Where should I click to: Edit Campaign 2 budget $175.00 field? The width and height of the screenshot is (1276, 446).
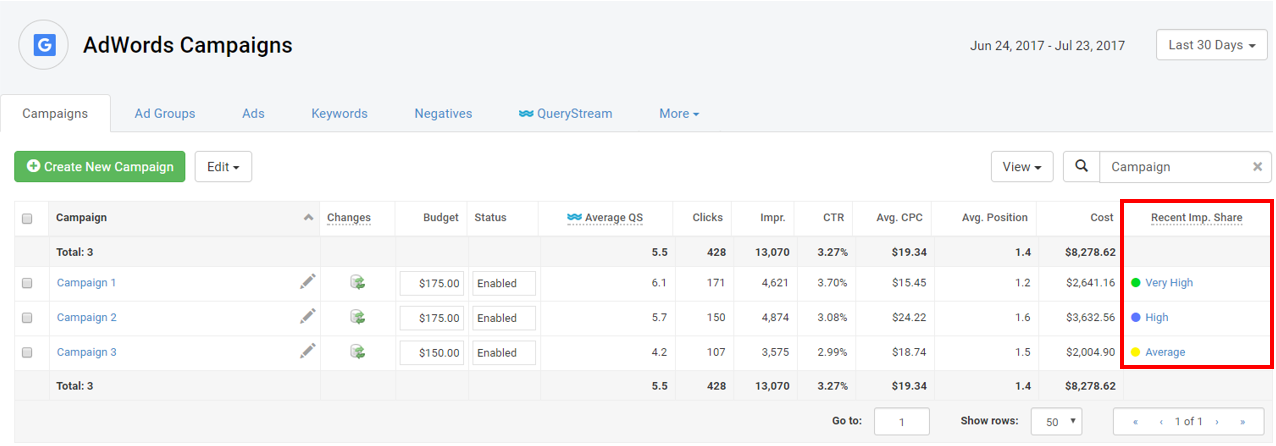[432, 318]
